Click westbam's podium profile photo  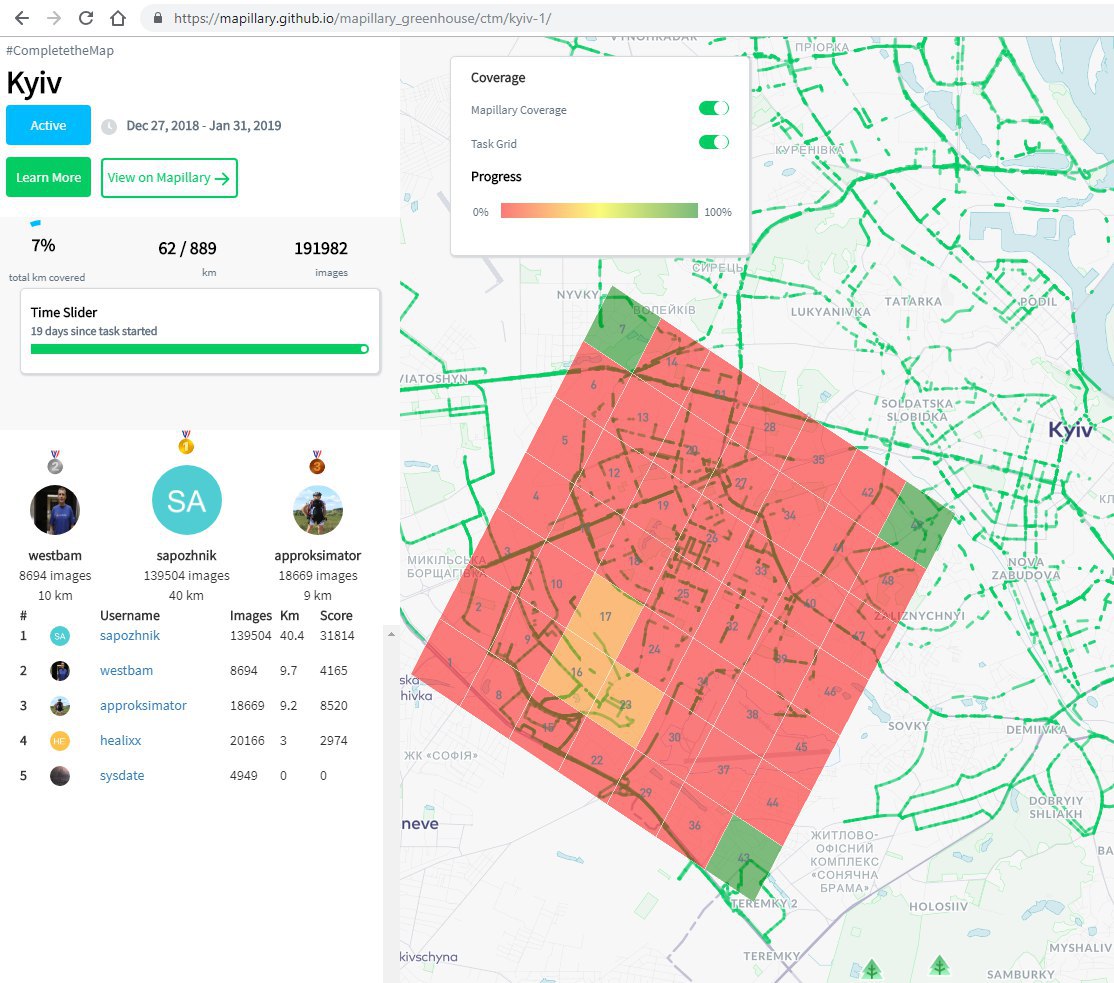coord(55,509)
